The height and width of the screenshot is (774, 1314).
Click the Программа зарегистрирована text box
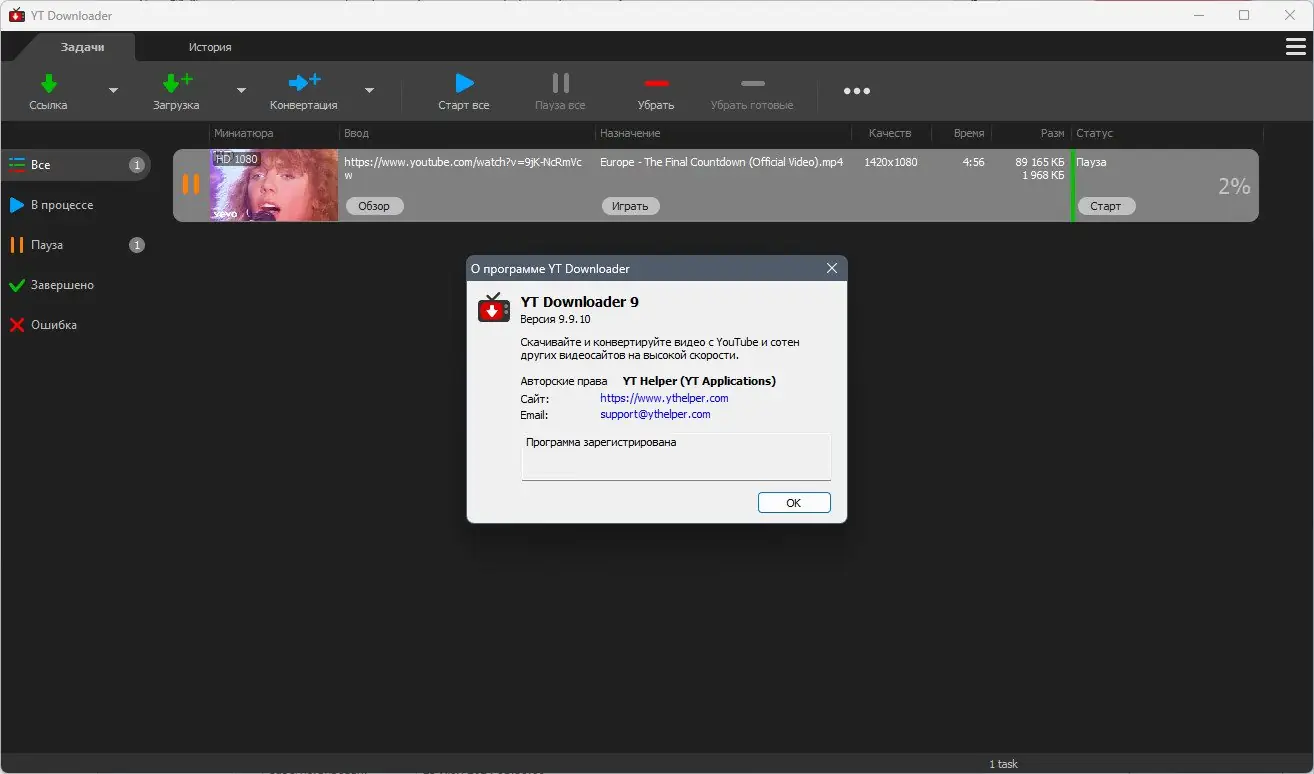point(676,456)
